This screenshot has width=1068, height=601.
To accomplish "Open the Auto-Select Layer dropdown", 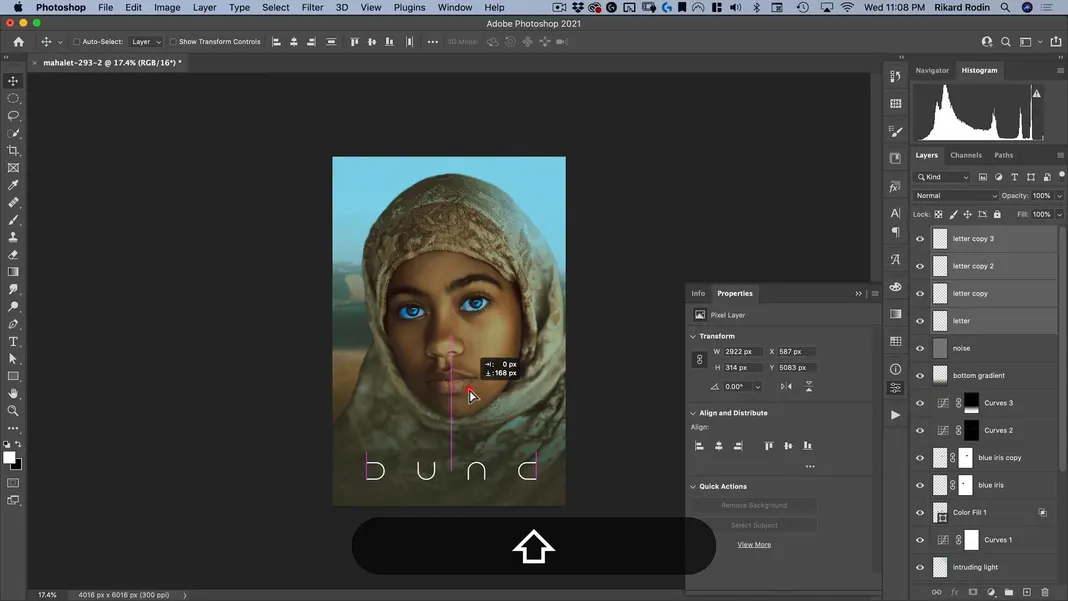I will pyautogui.click(x=146, y=42).
